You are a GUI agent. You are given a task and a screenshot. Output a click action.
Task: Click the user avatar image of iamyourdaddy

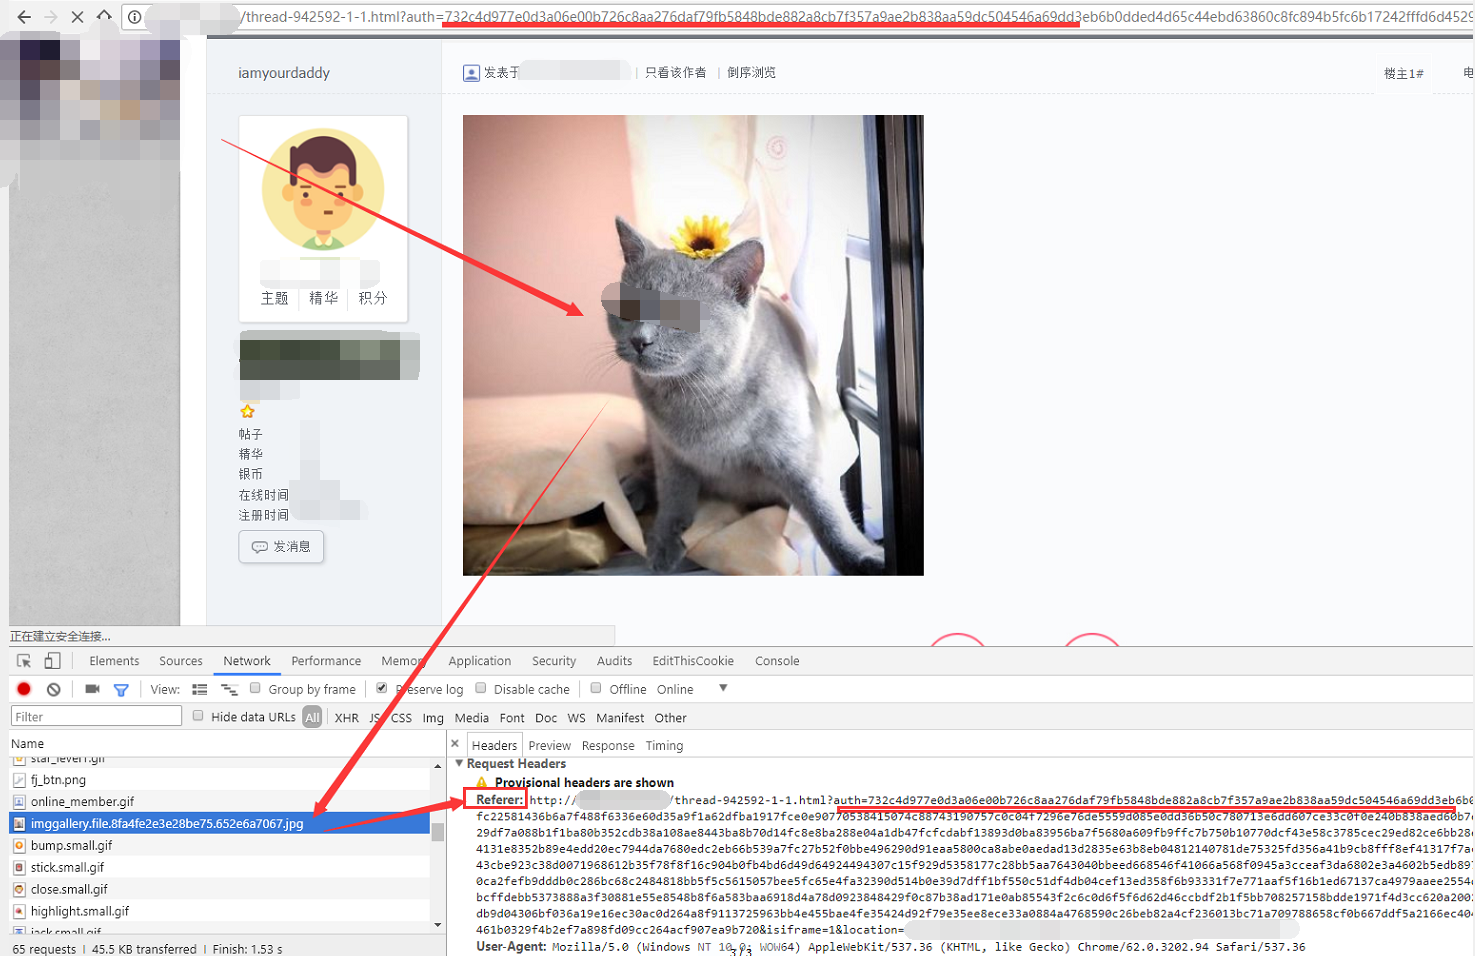point(323,188)
